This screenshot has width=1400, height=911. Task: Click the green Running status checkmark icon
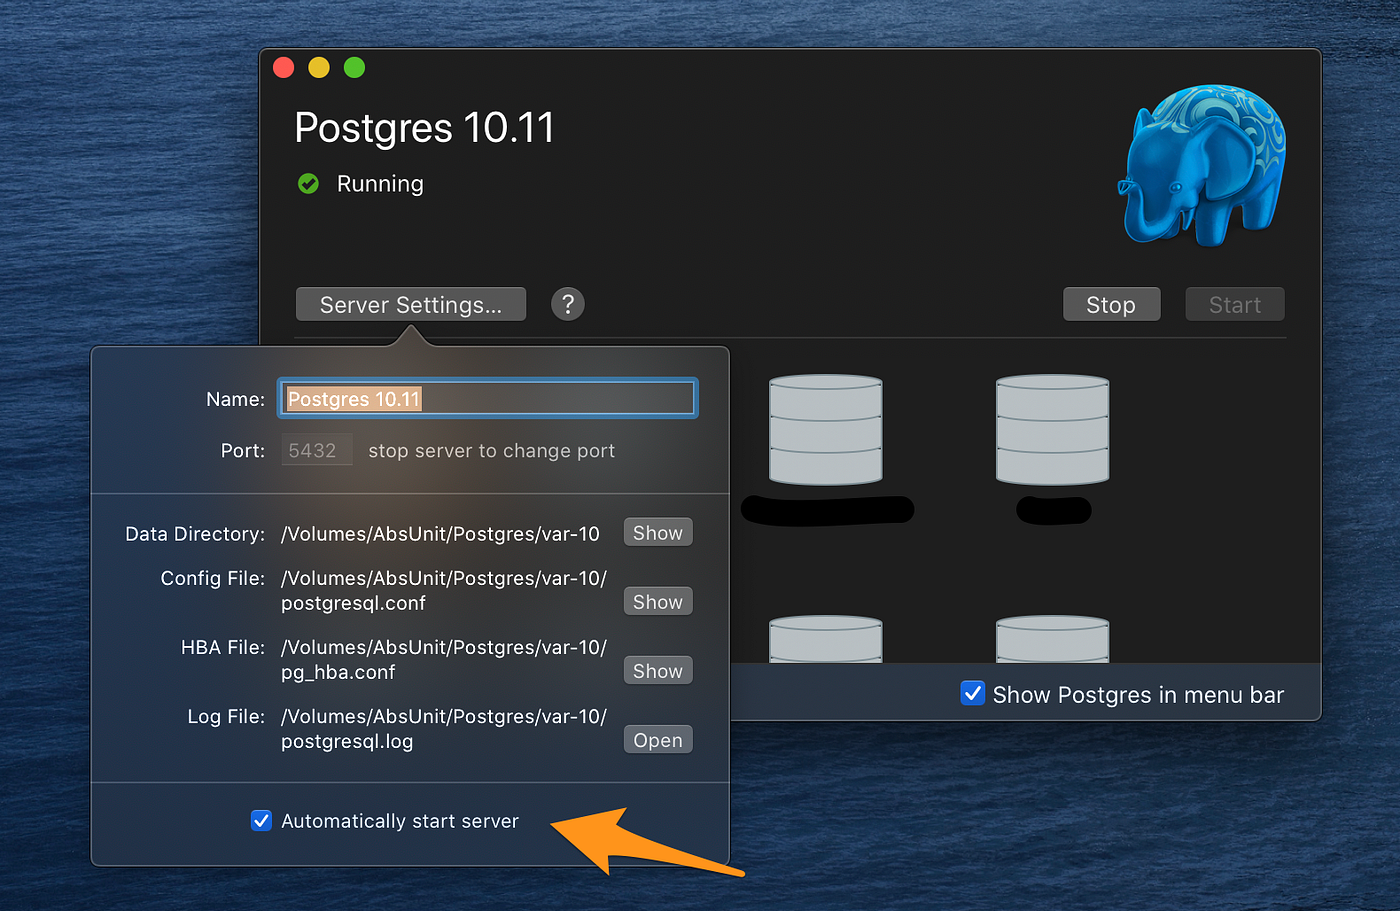308,184
